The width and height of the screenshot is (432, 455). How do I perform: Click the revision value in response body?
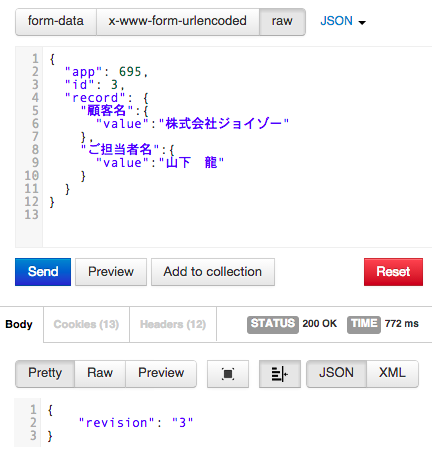click(x=182, y=423)
